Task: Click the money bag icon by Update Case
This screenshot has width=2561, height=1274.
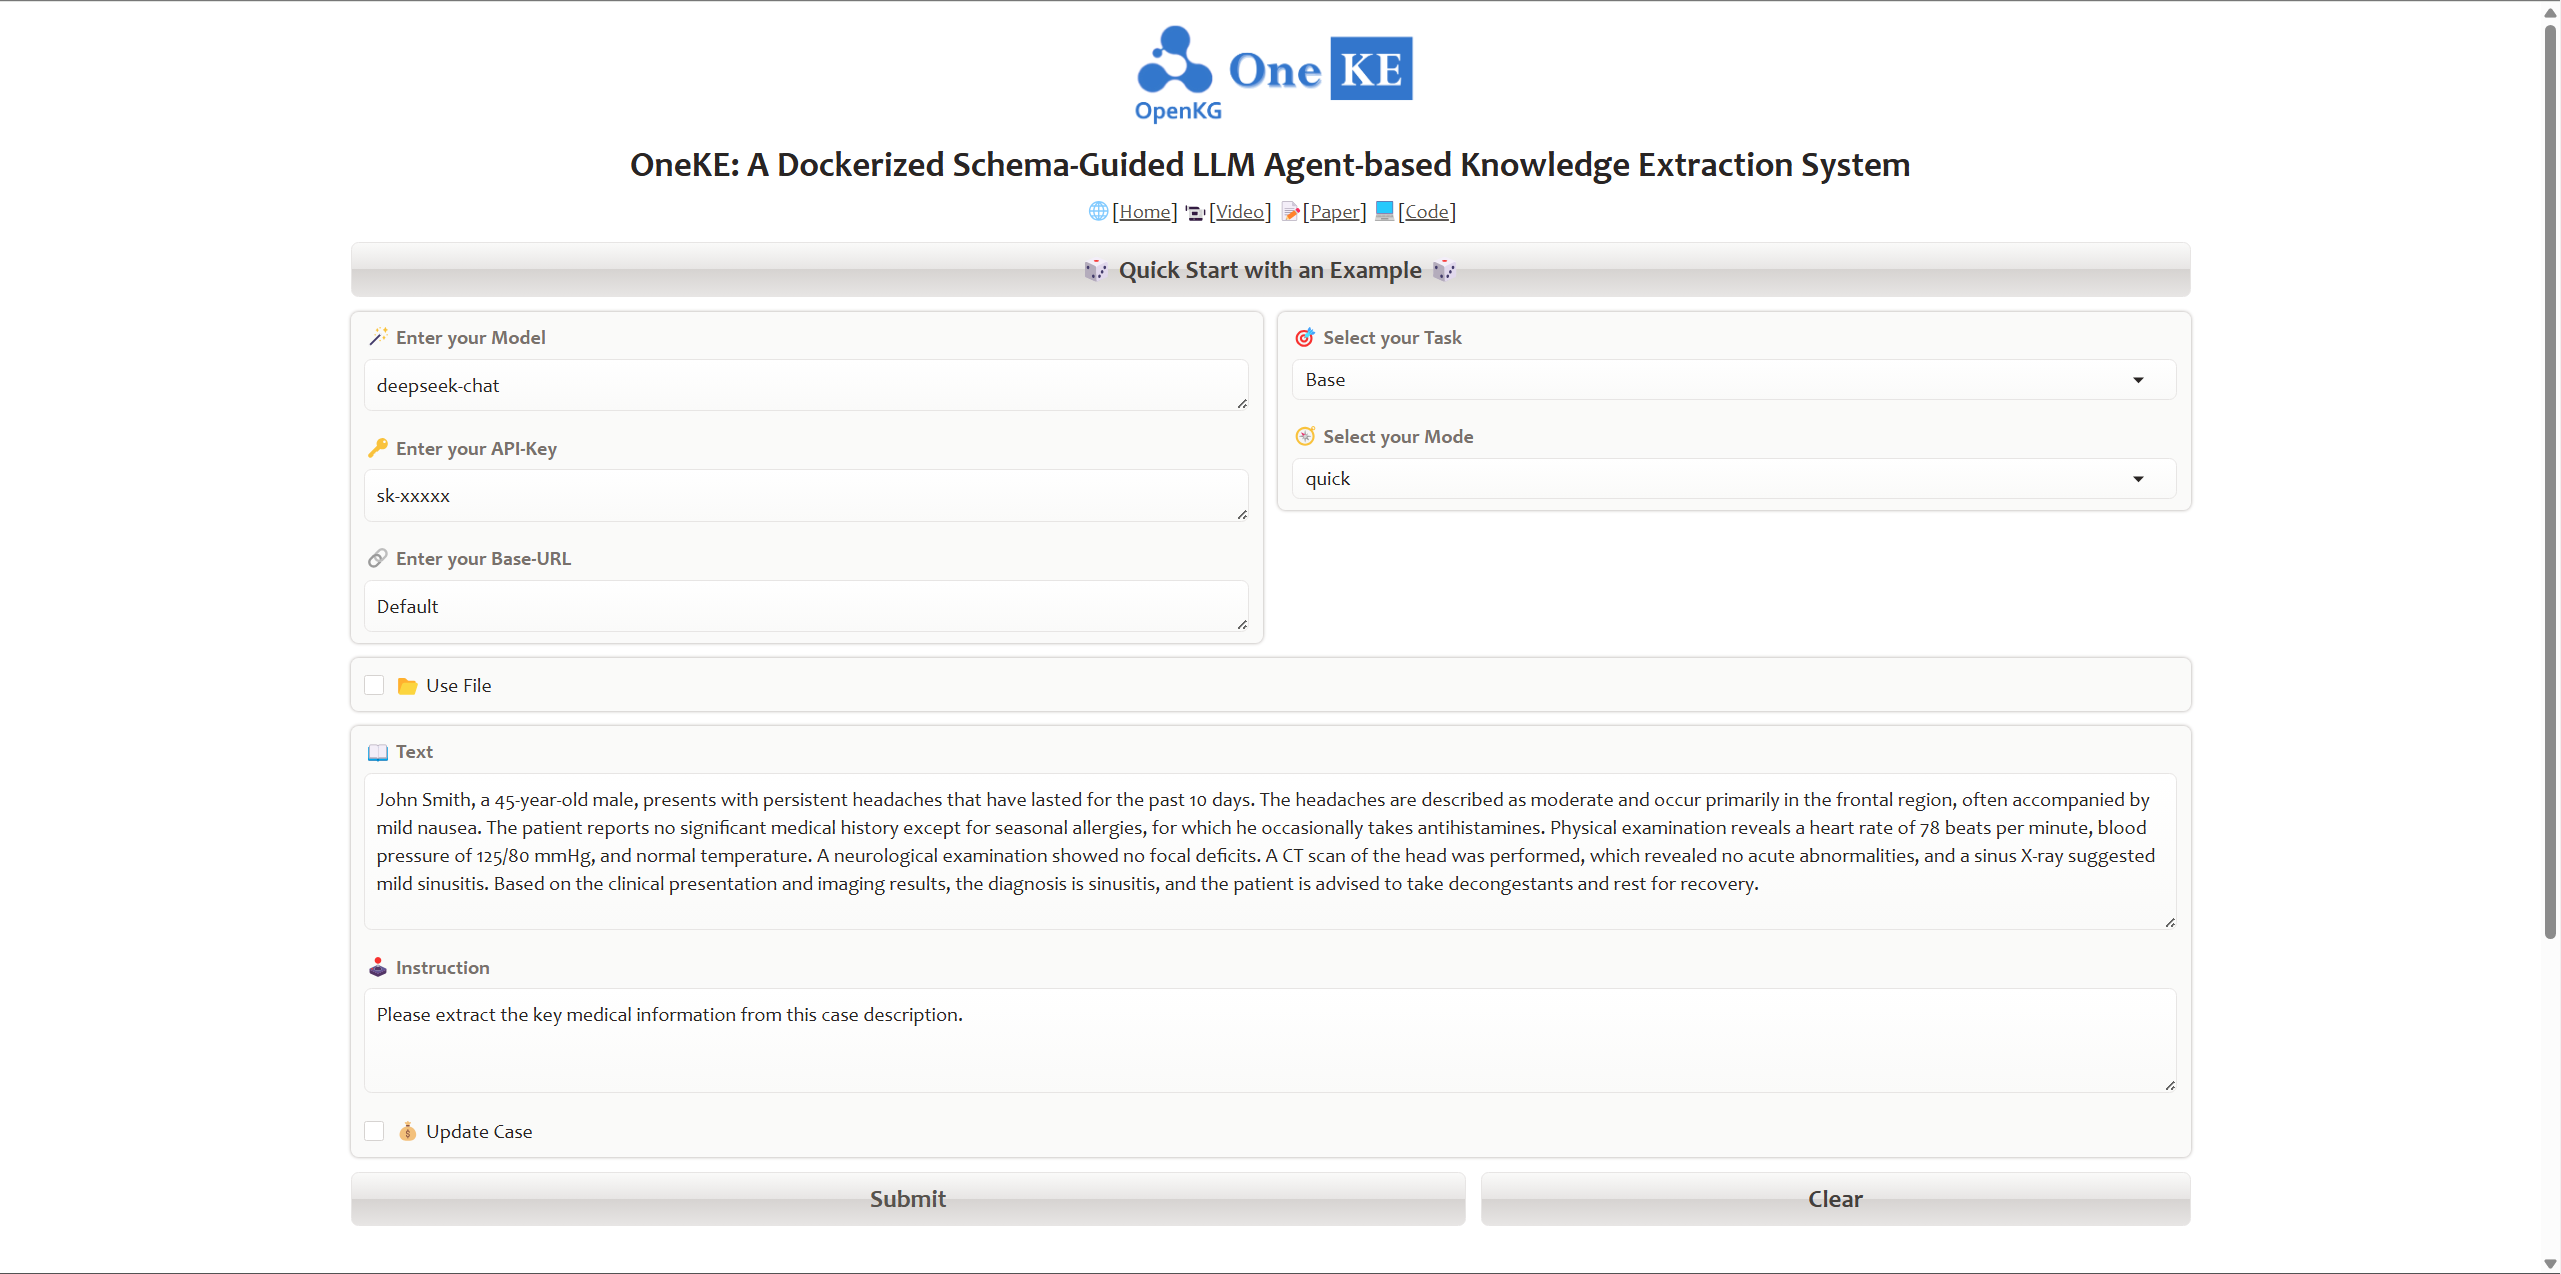Action: (x=407, y=1131)
